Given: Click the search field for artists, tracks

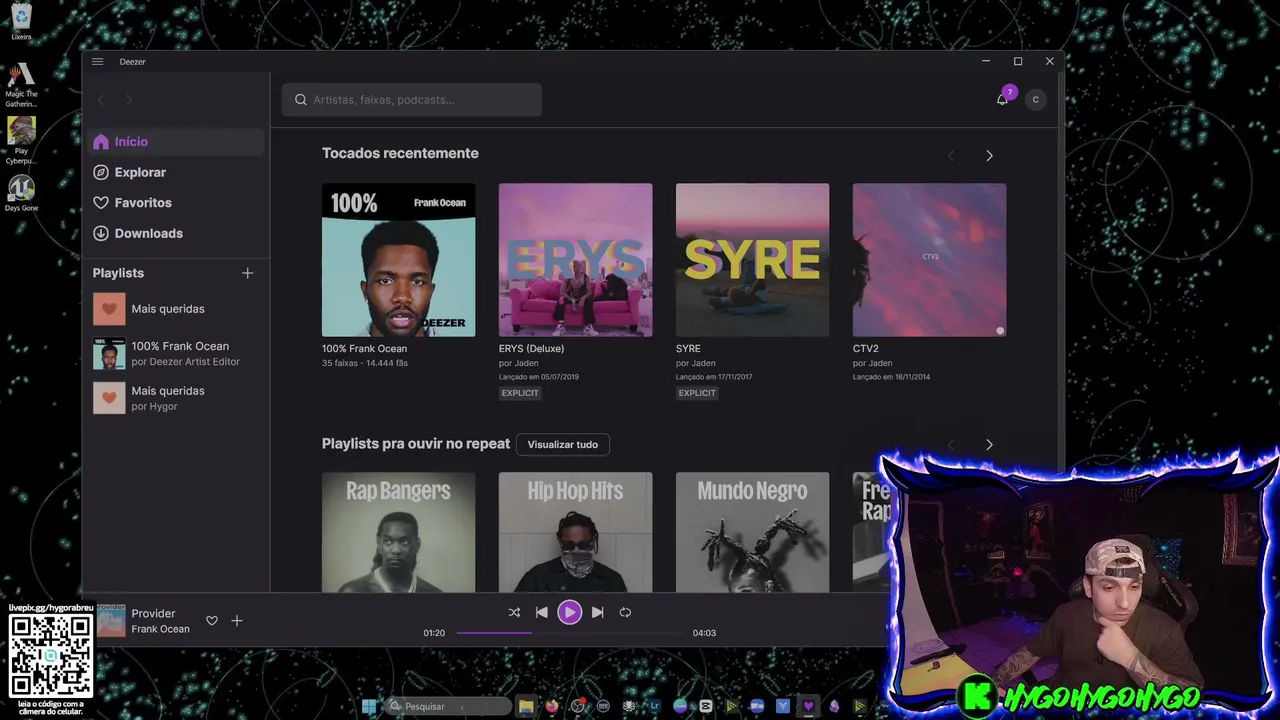Looking at the screenshot, I should pos(412,99).
